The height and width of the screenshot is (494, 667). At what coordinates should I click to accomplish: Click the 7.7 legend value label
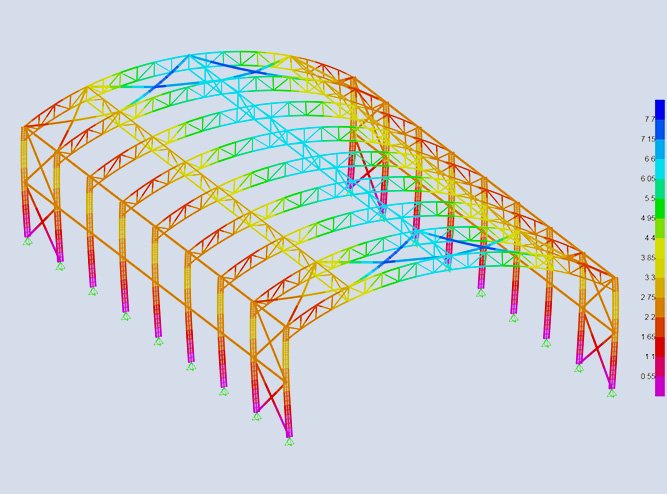point(648,119)
